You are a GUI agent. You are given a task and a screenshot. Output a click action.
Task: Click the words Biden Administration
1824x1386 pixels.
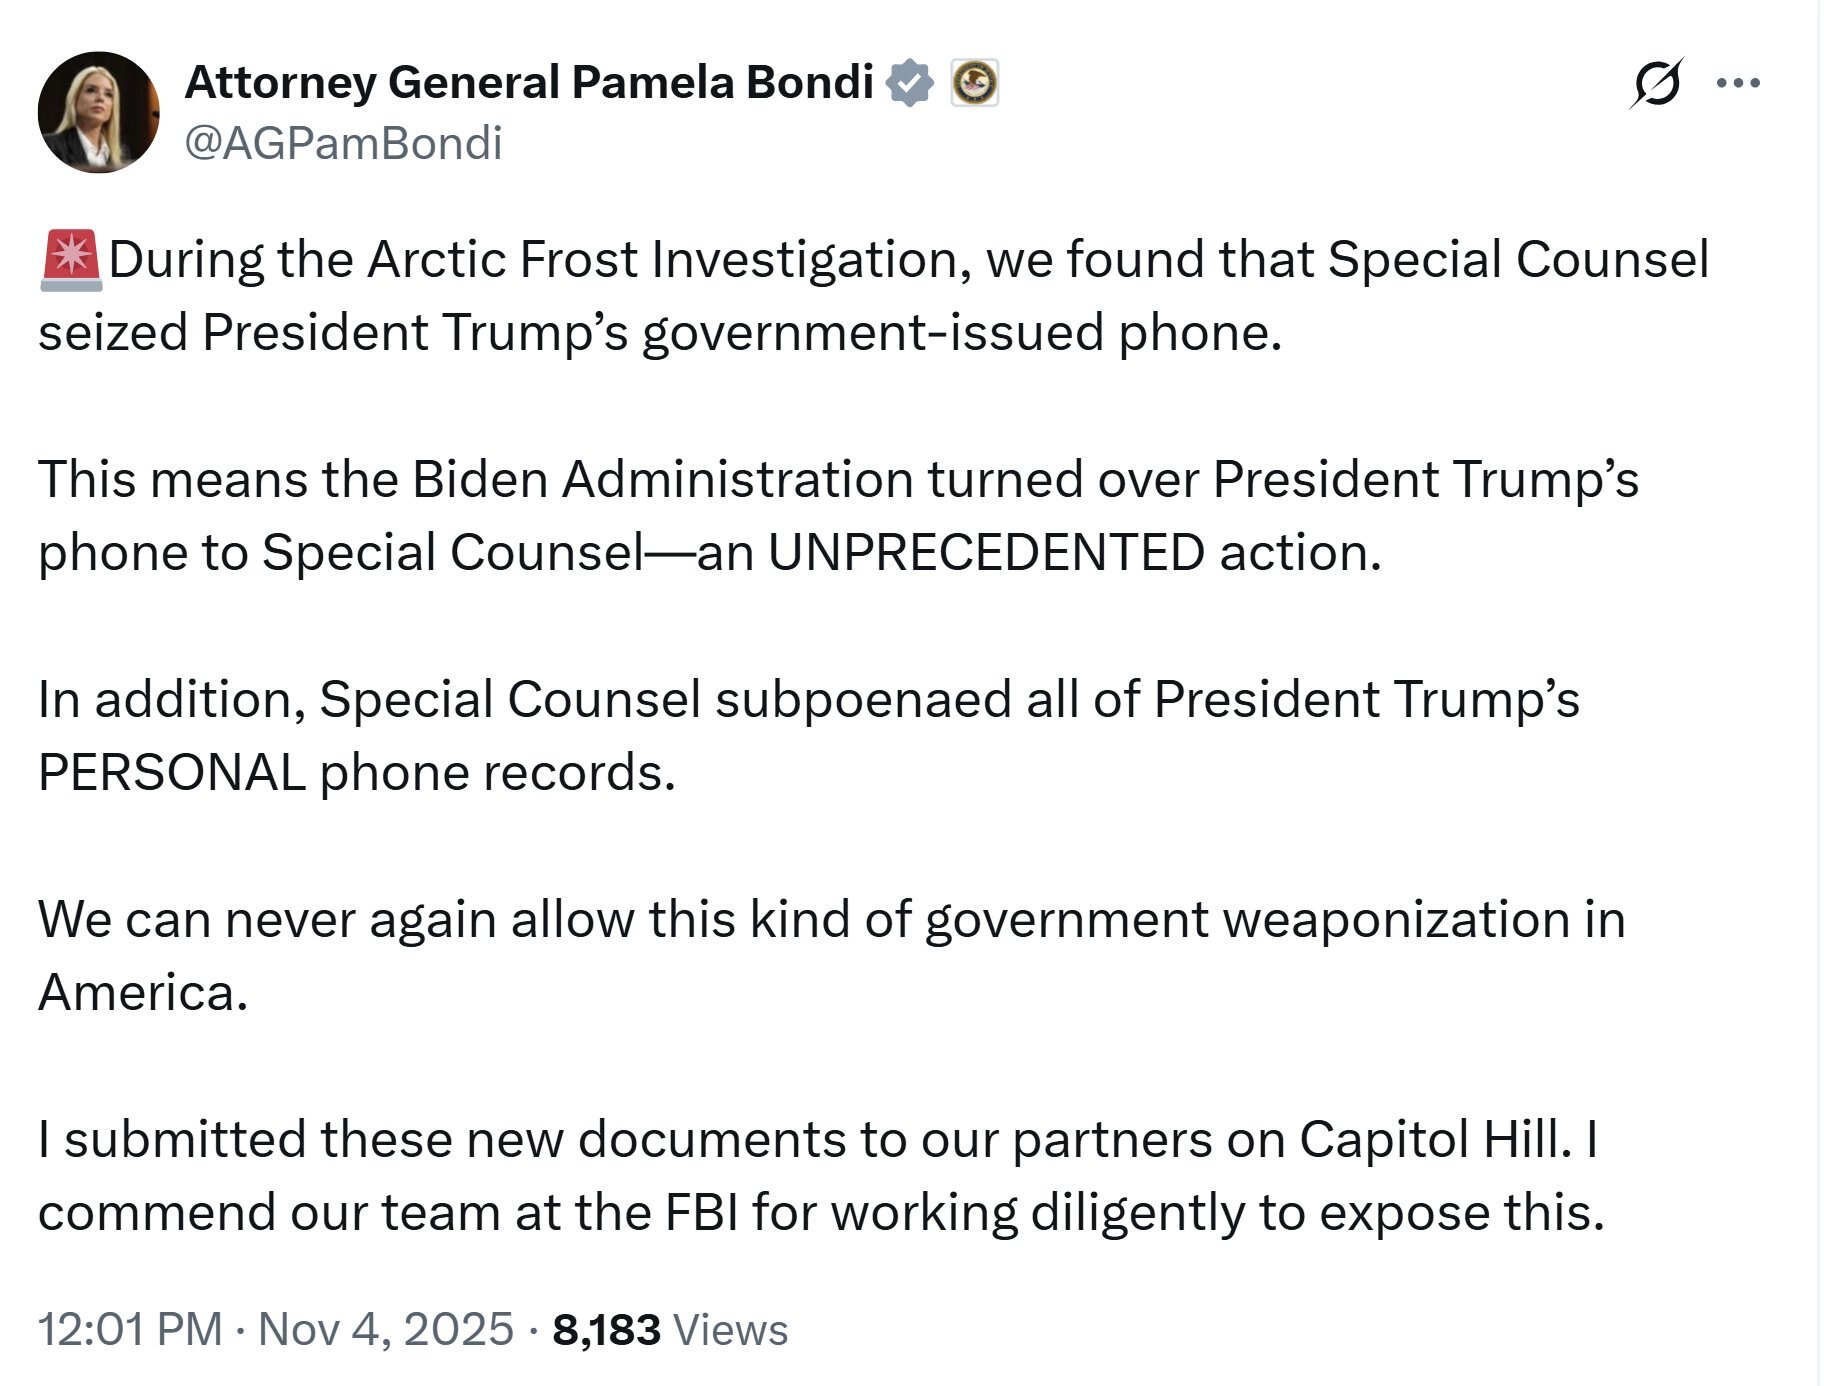(662, 479)
